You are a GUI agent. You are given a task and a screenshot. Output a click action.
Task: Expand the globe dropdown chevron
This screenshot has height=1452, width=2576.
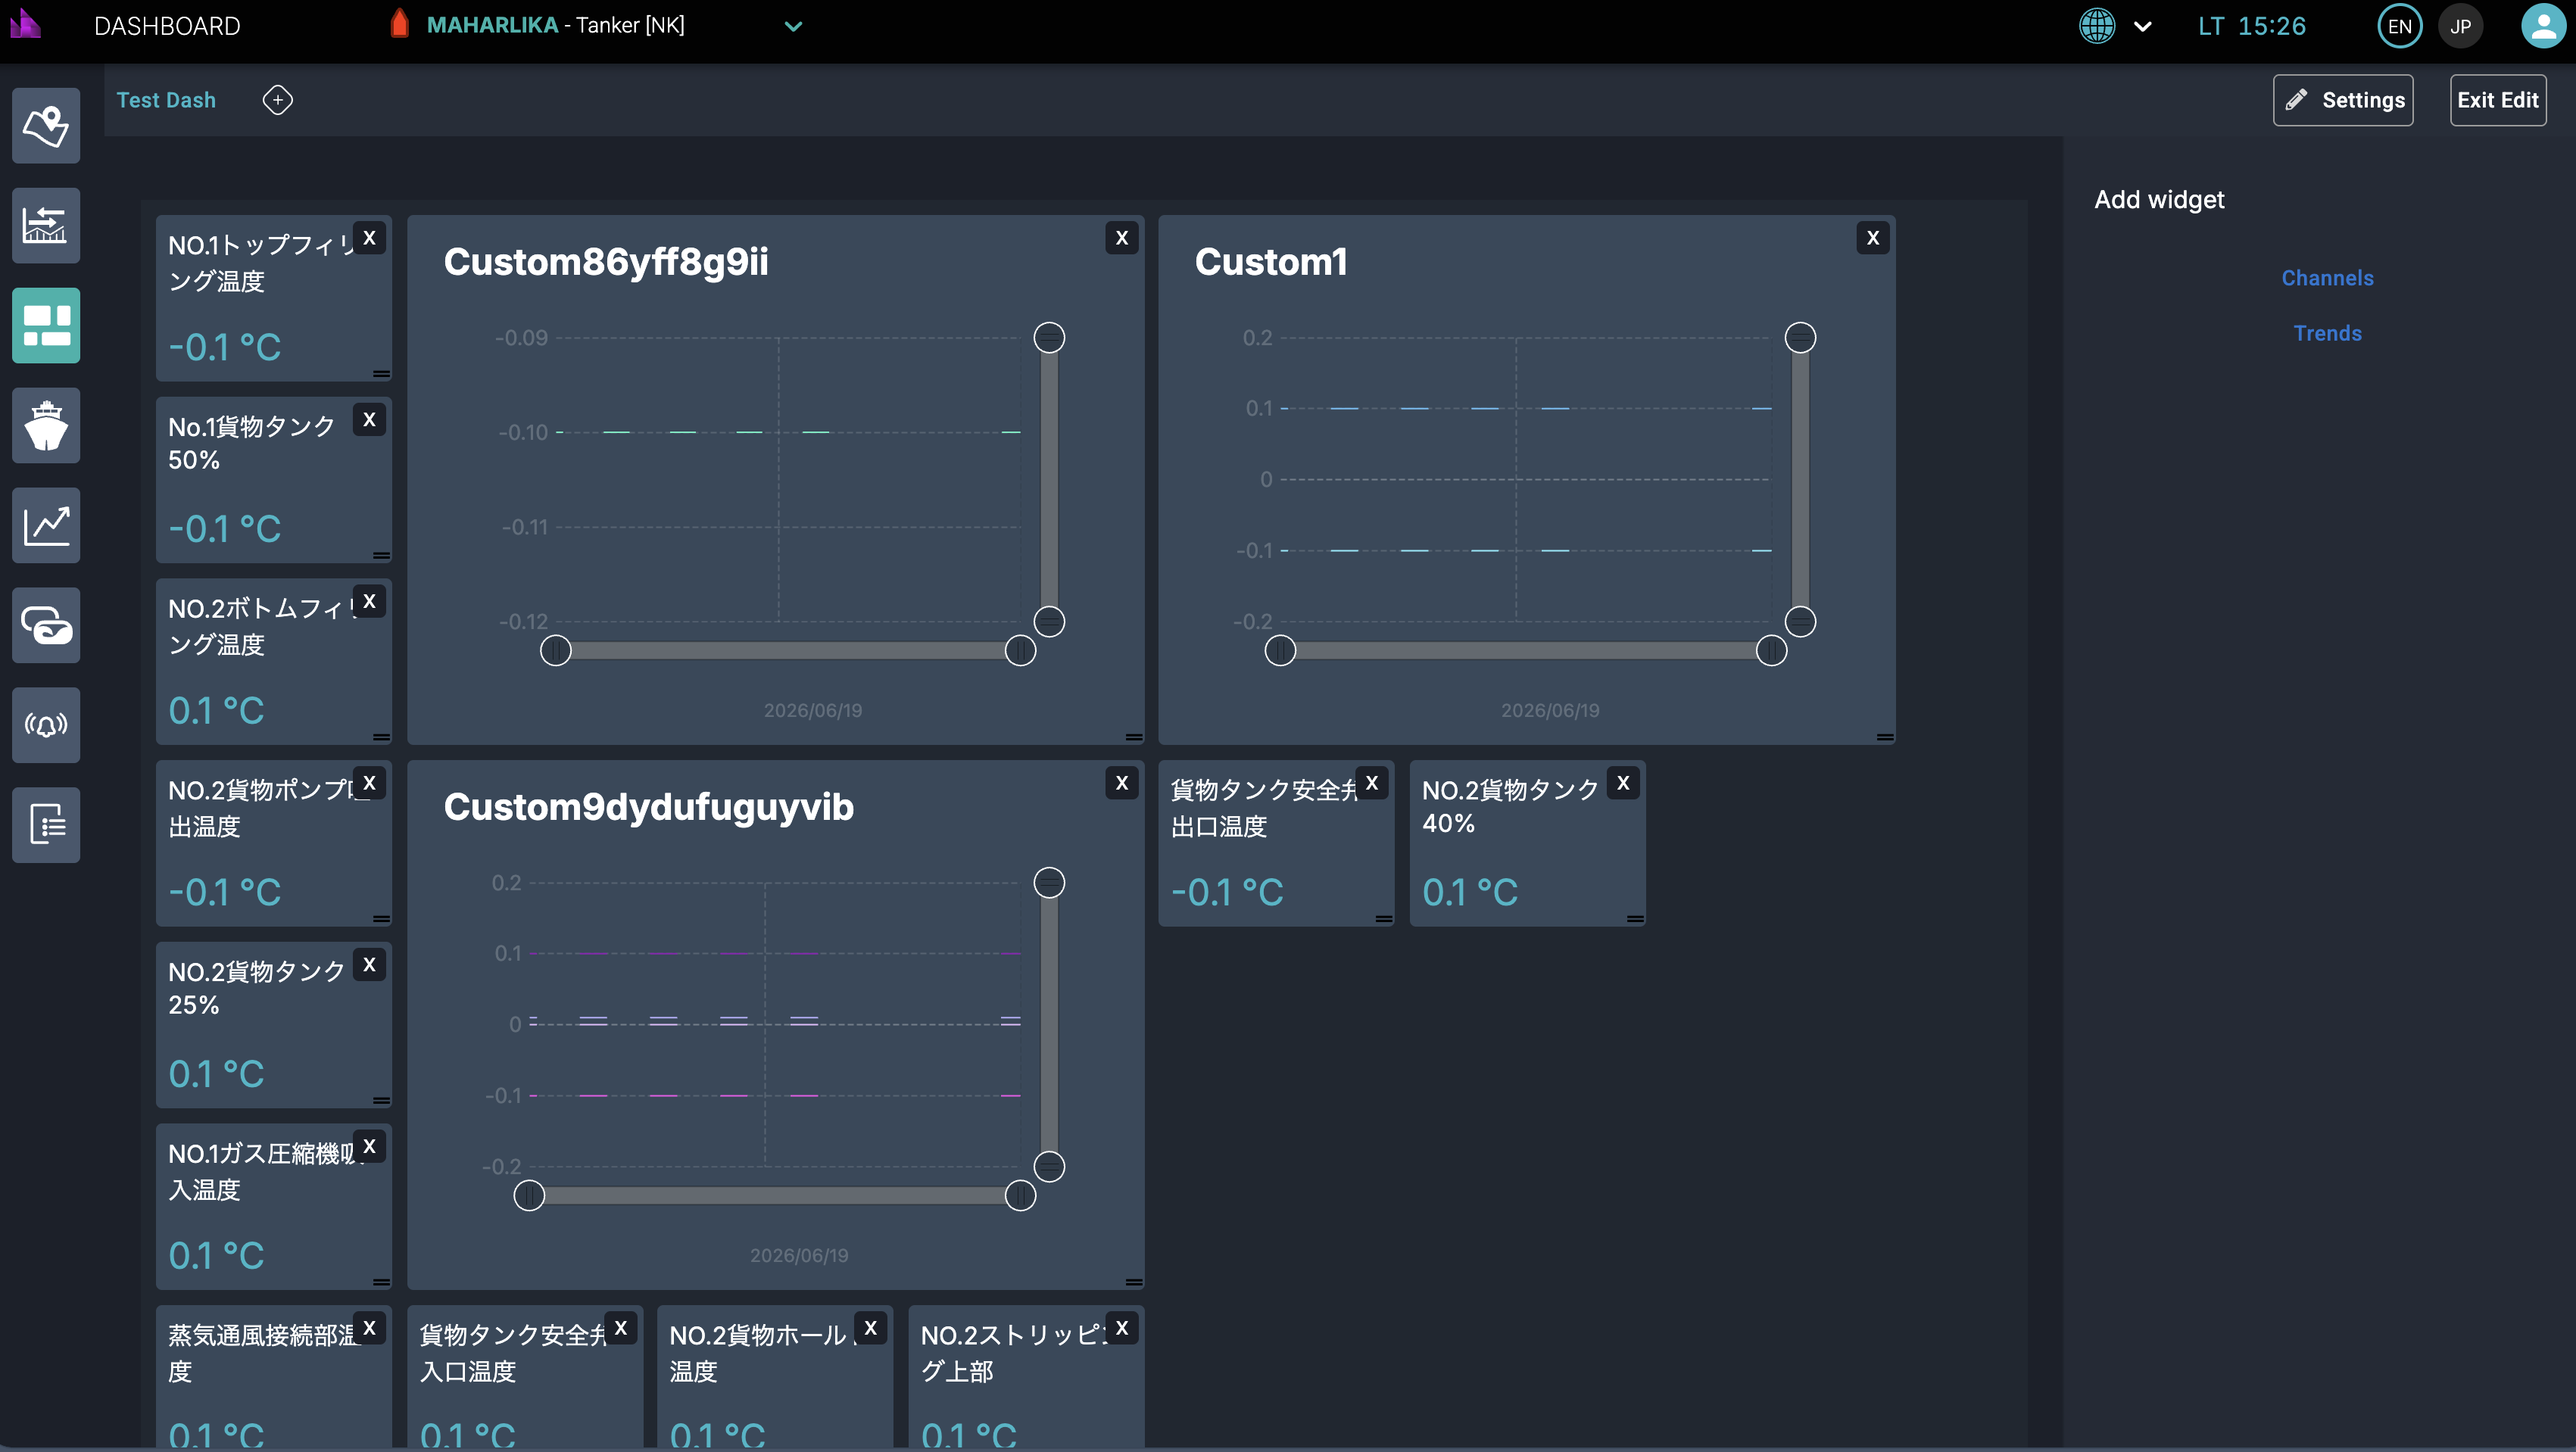point(2142,27)
